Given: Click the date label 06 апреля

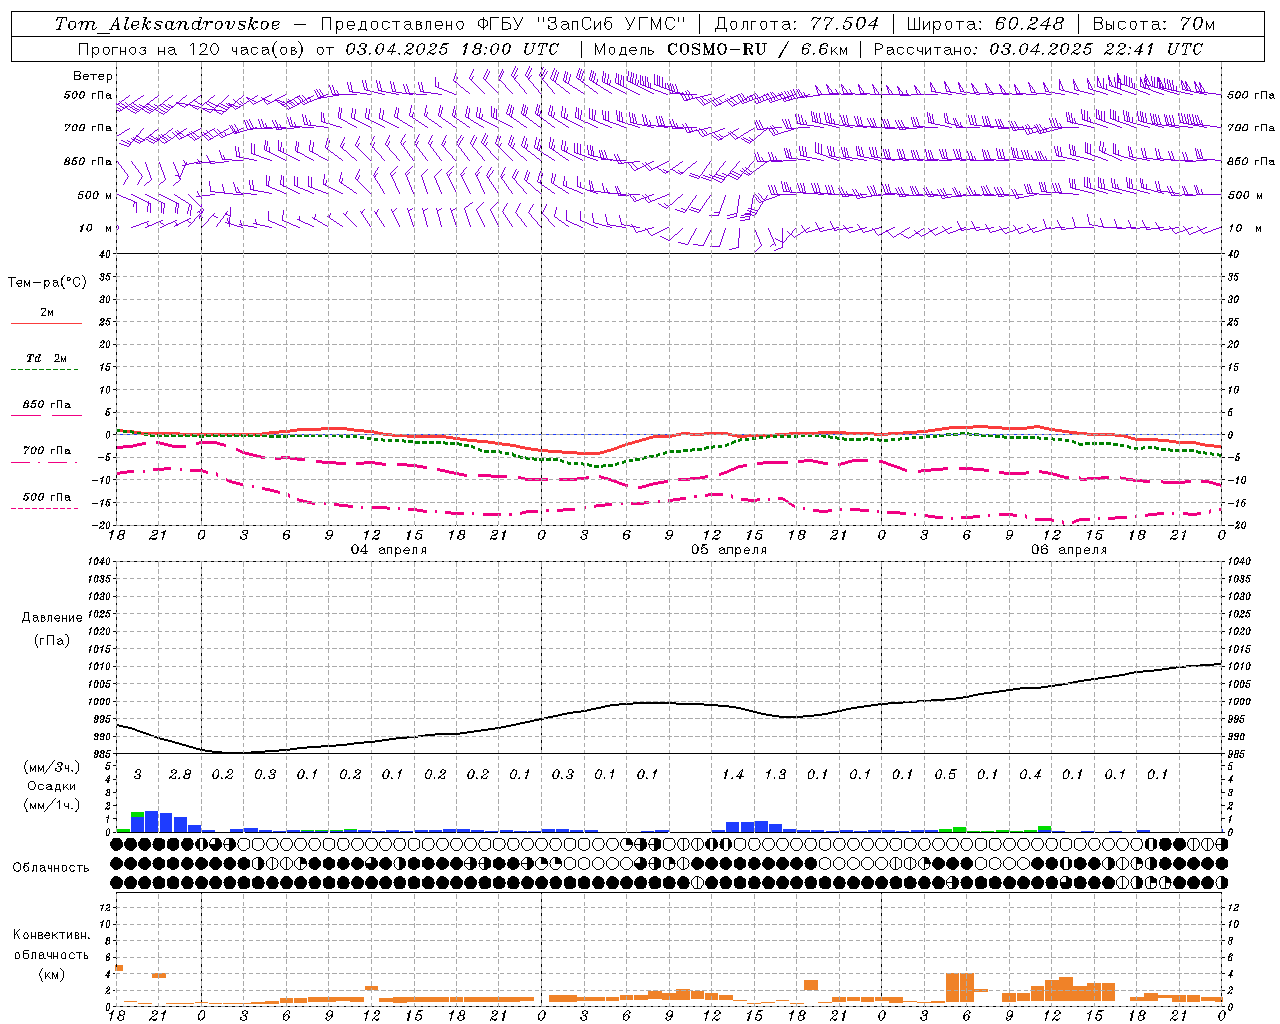Looking at the screenshot, I should click(x=1069, y=550).
